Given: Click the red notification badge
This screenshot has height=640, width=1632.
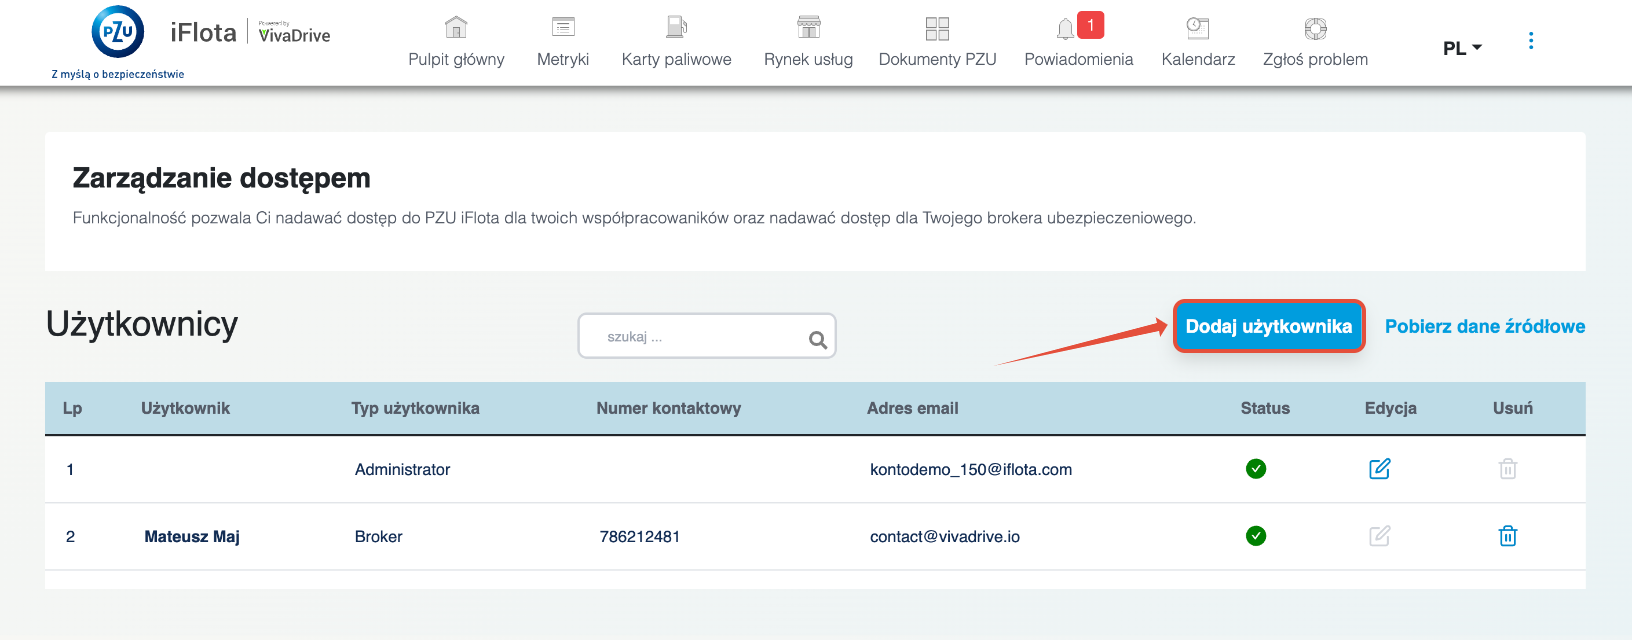Looking at the screenshot, I should 1090,24.
